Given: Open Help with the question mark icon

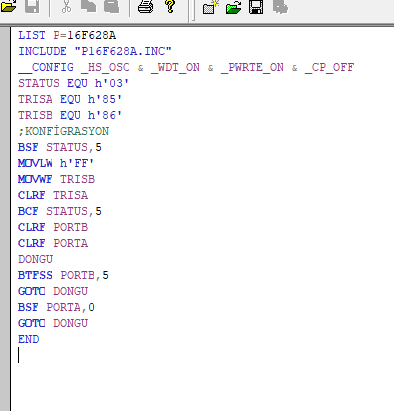Looking at the screenshot, I should [170, 7].
